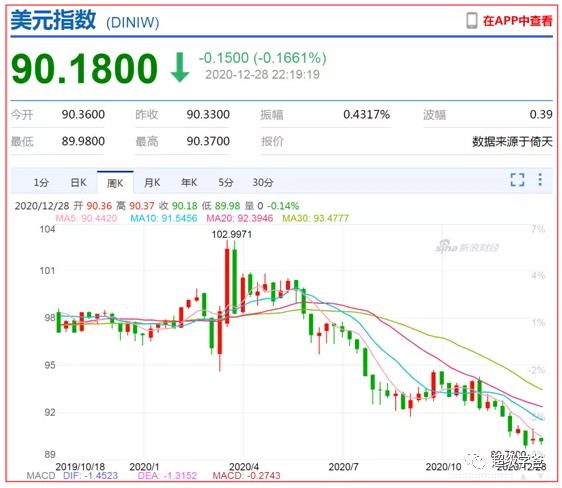Tap the phone icon beside 在APP中查看

[x=472, y=20]
